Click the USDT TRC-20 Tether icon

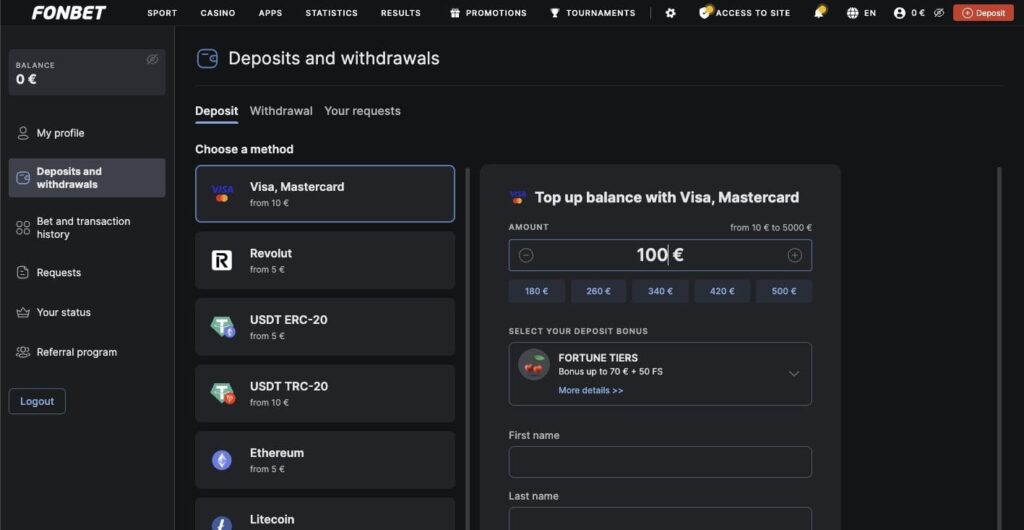pos(222,393)
